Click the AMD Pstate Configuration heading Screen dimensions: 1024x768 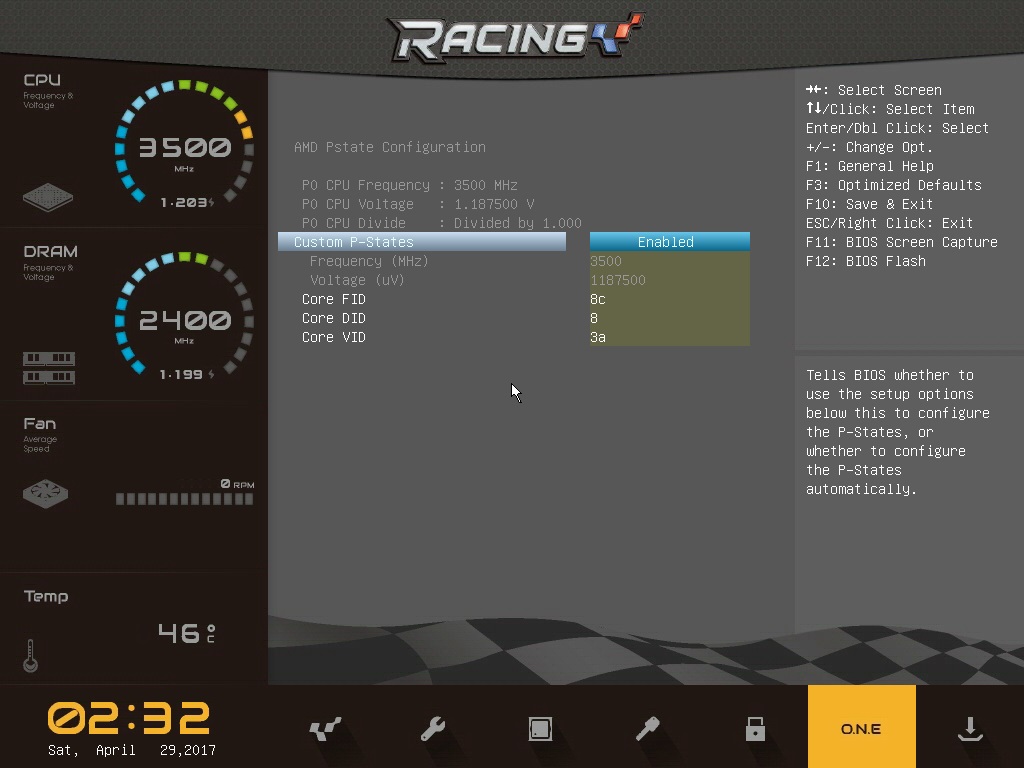coord(390,147)
